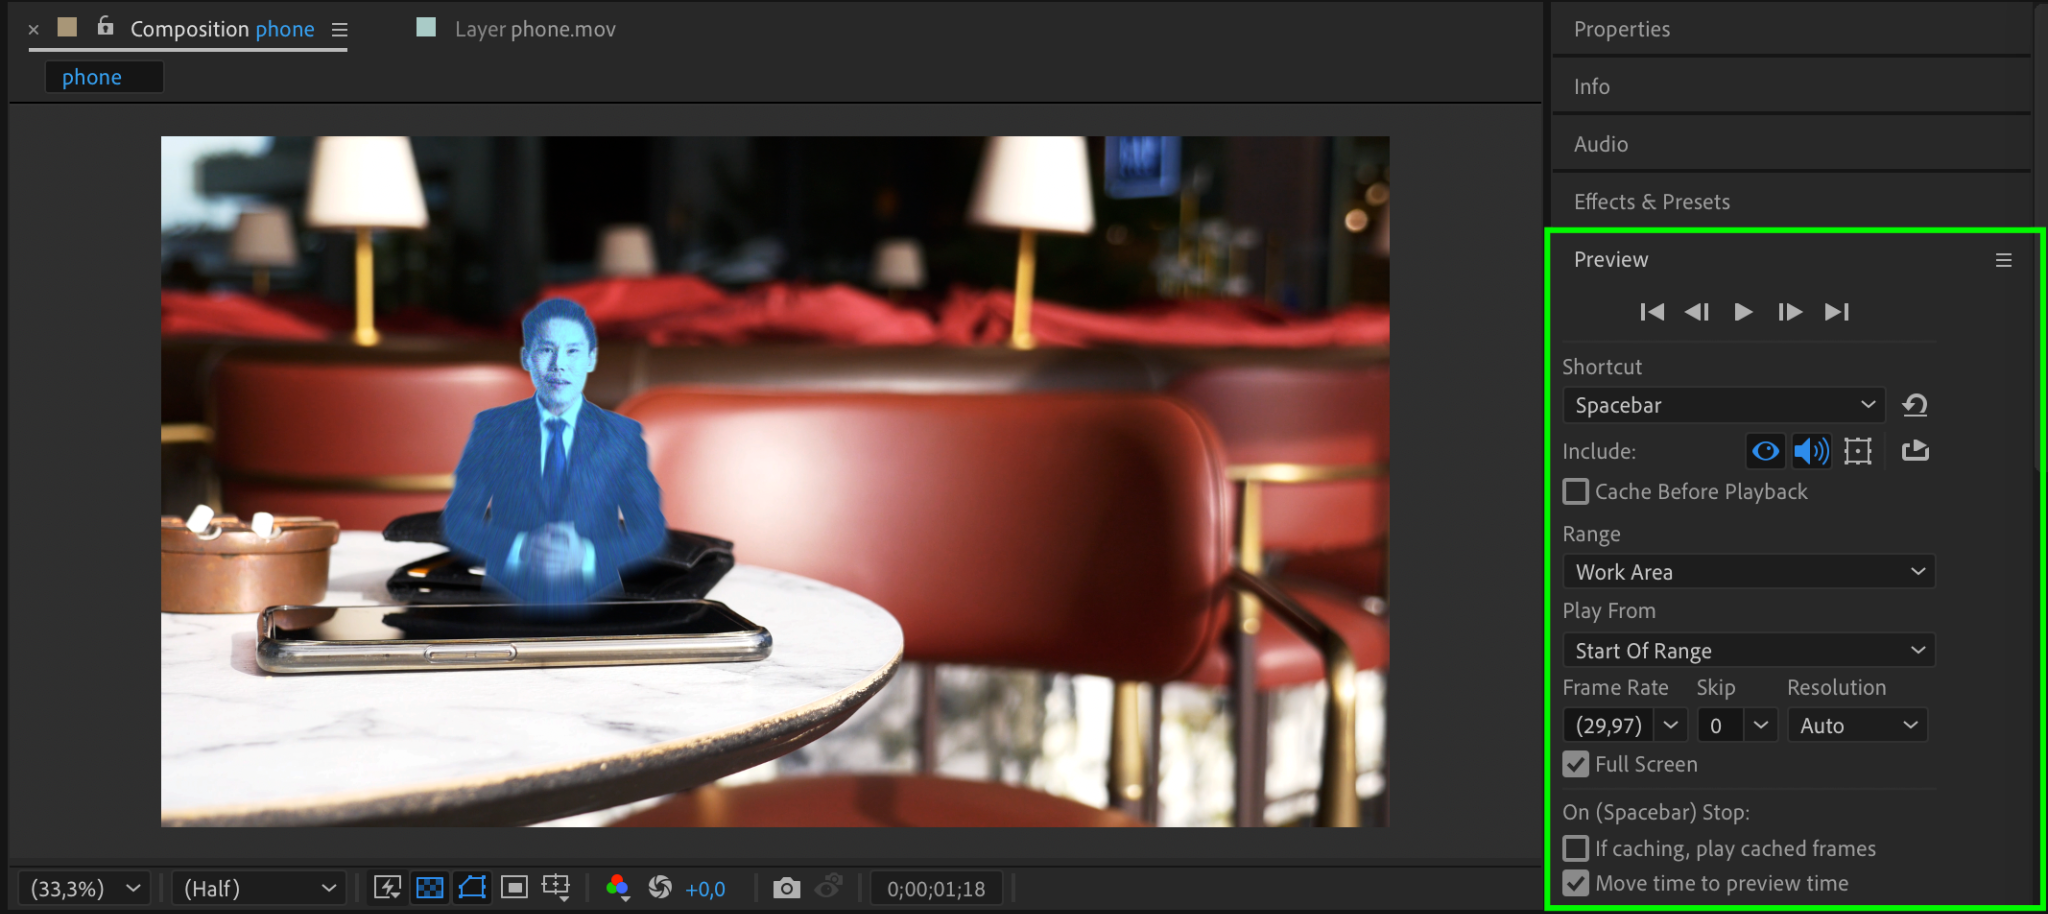Step to next frame
Image resolution: width=2048 pixels, height=914 pixels.
coord(1789,312)
